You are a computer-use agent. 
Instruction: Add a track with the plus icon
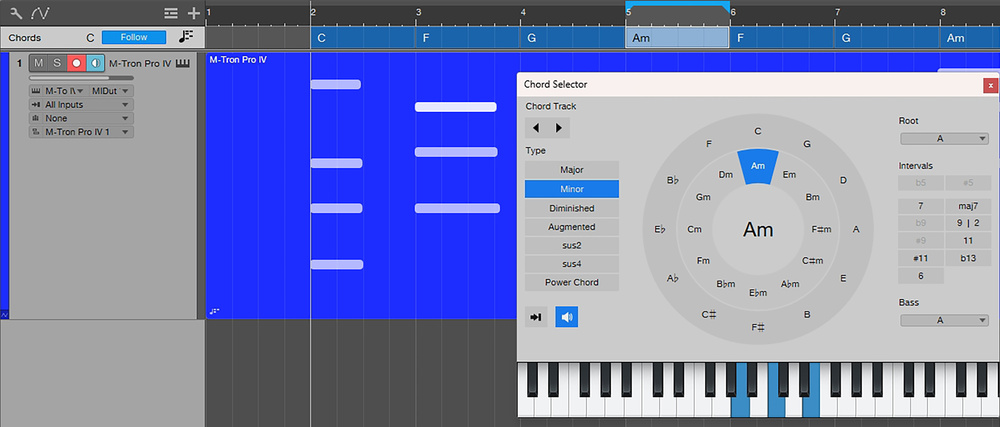(x=193, y=13)
